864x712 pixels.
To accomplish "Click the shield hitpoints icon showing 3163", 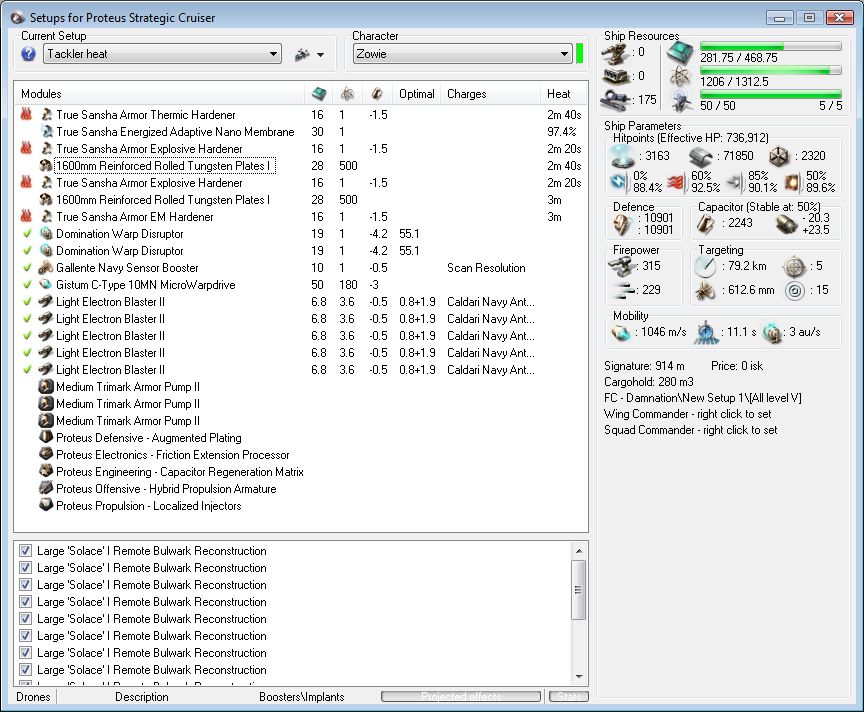I will click(623, 157).
